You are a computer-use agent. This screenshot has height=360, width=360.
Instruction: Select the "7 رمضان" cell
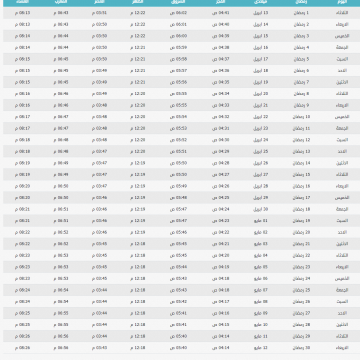(x=301, y=82)
